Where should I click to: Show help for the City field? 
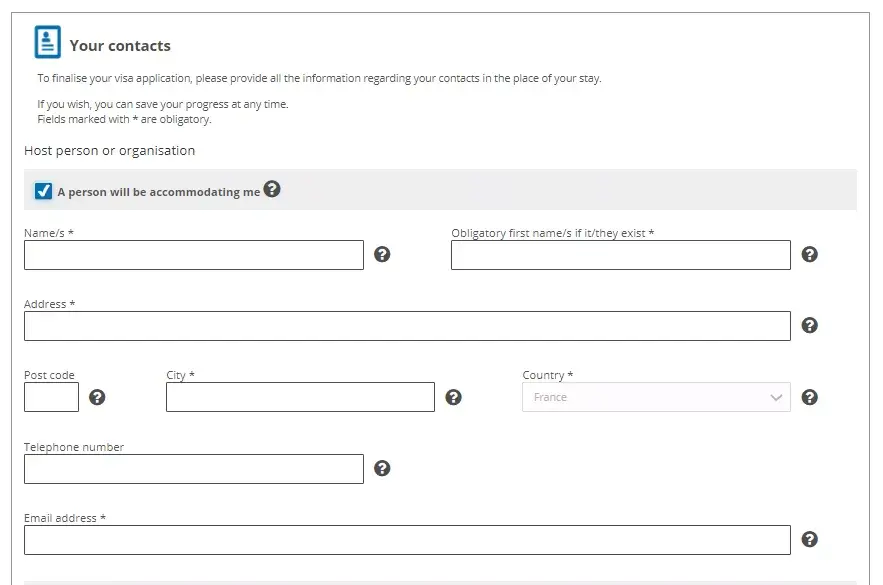click(x=453, y=397)
